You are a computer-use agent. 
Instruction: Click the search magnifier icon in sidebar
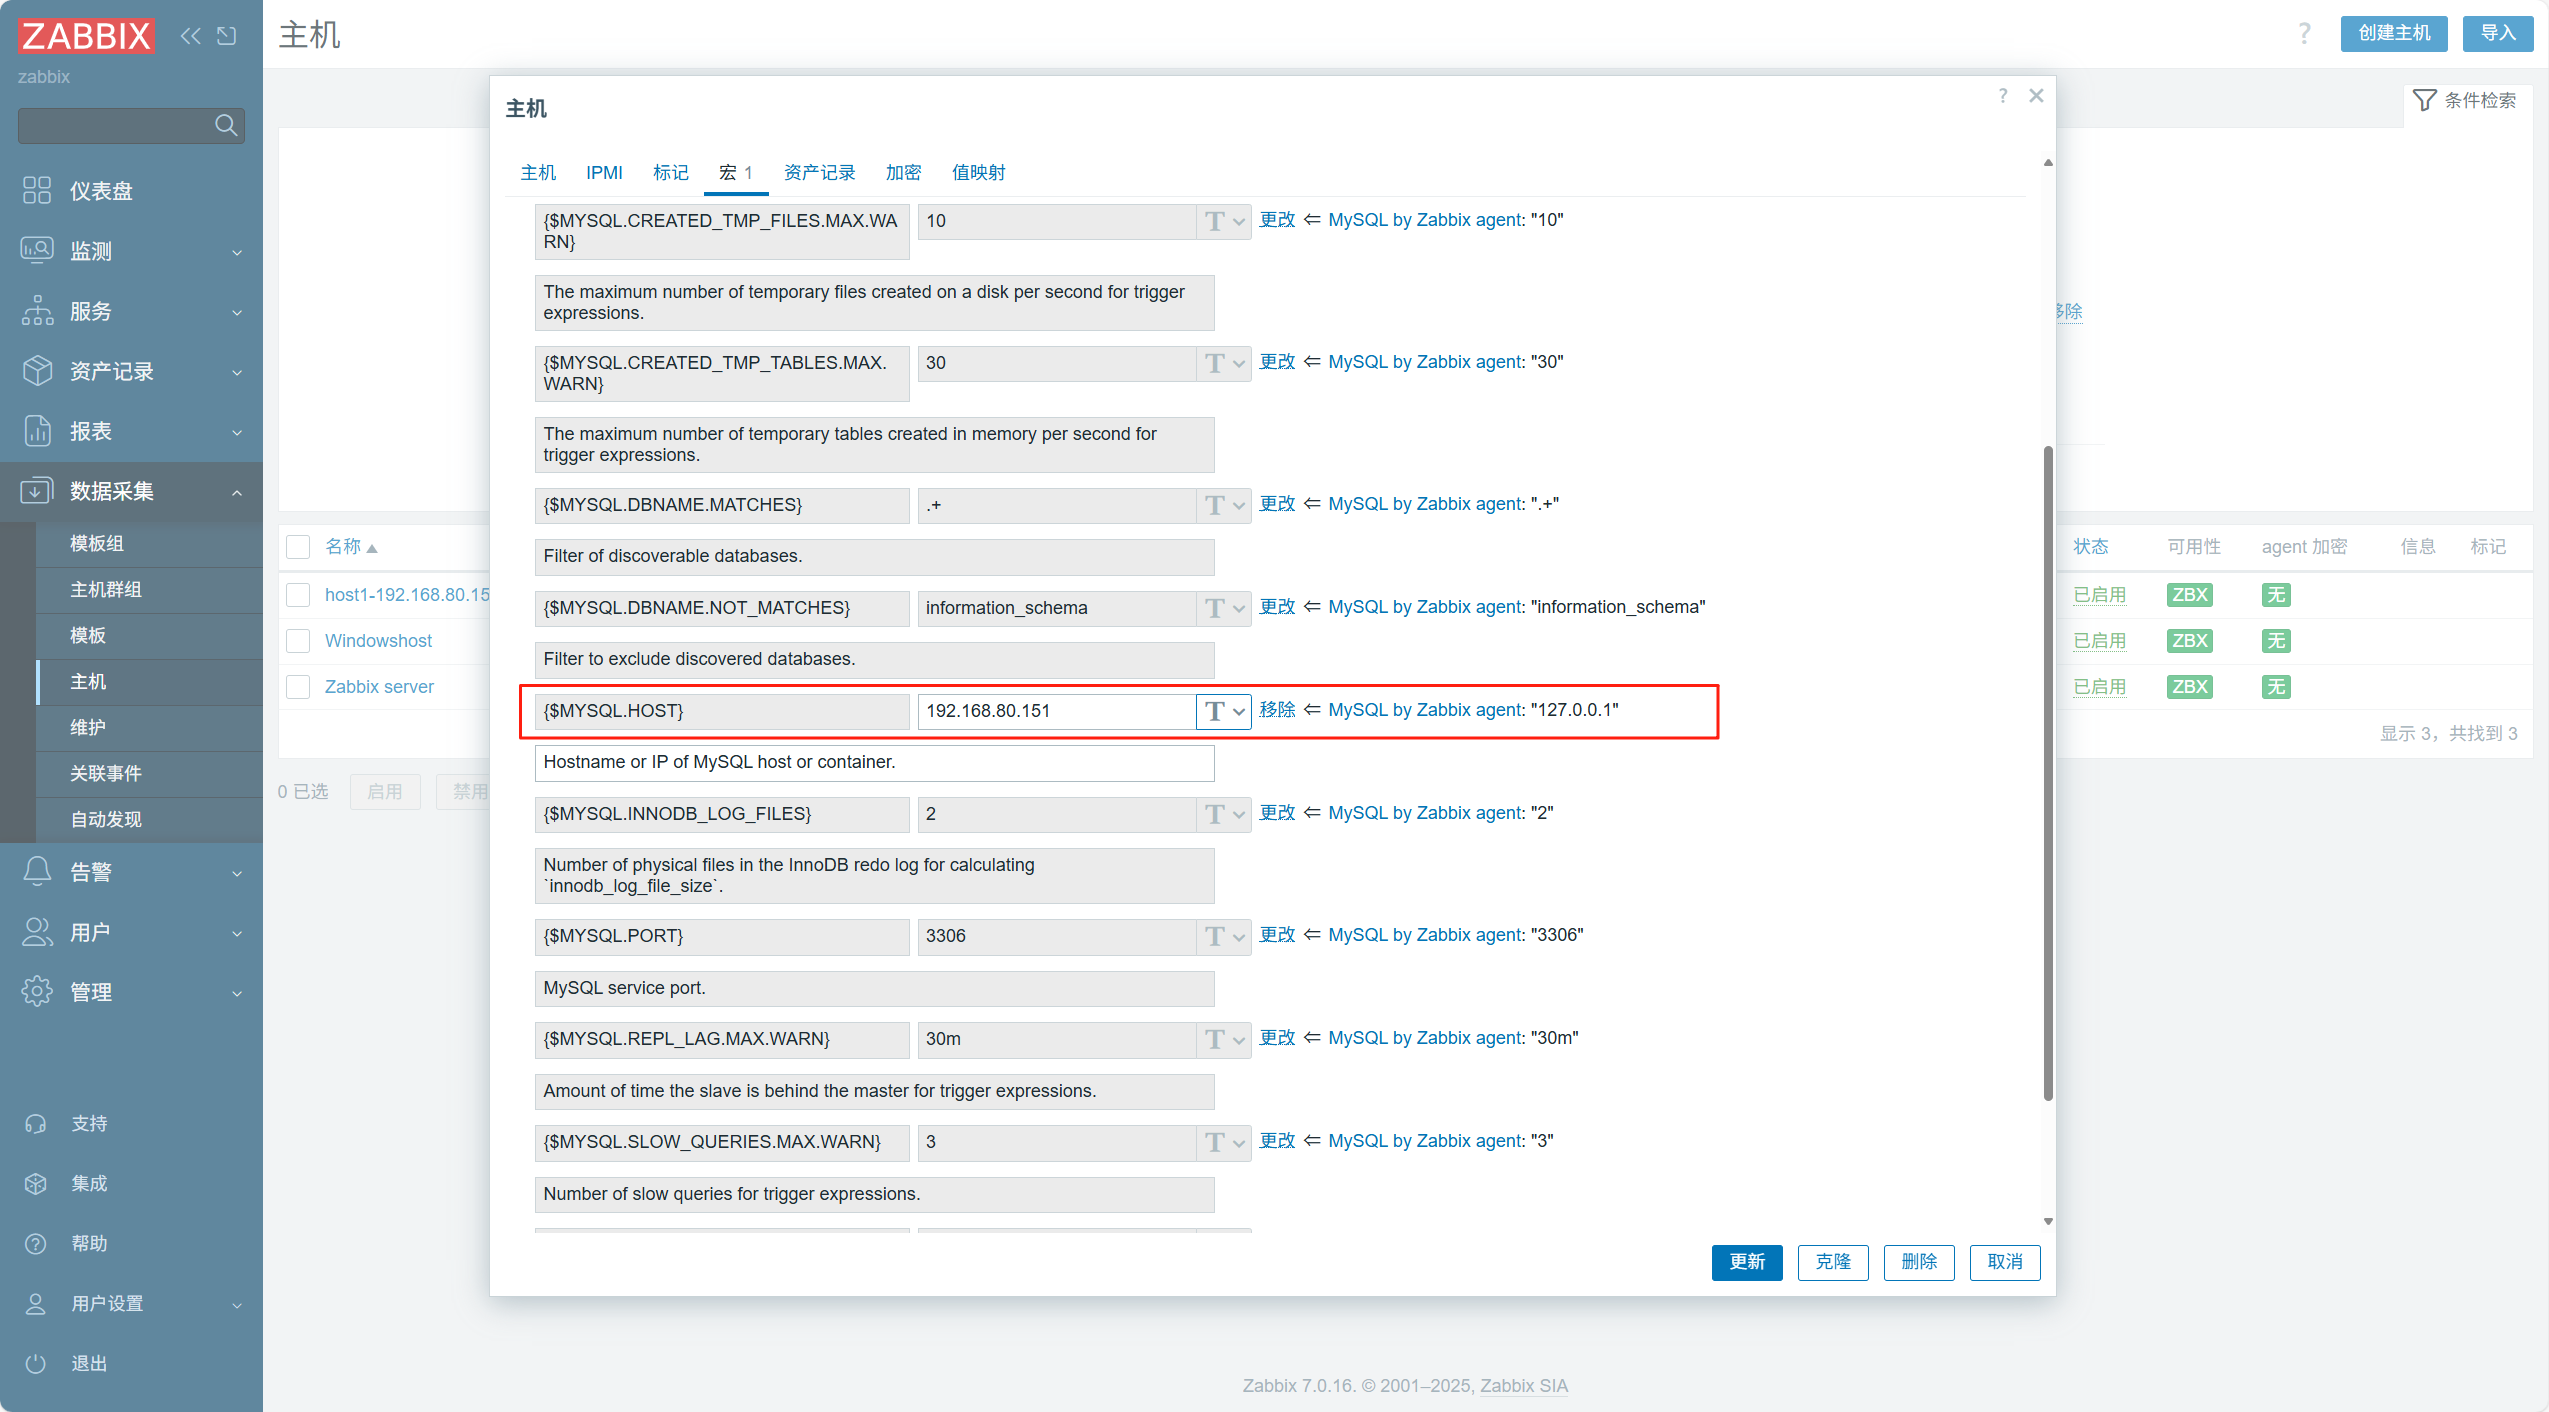click(x=226, y=125)
